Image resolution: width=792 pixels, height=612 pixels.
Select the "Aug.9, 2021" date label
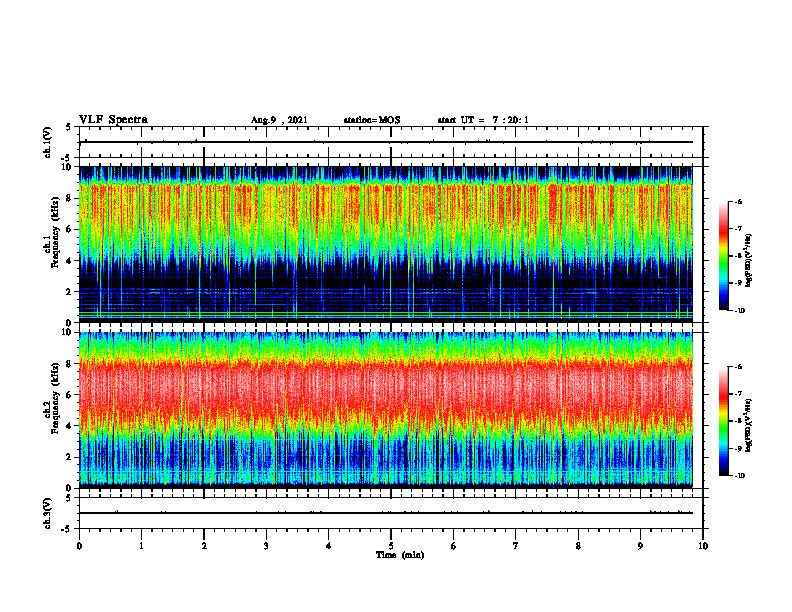coord(279,120)
